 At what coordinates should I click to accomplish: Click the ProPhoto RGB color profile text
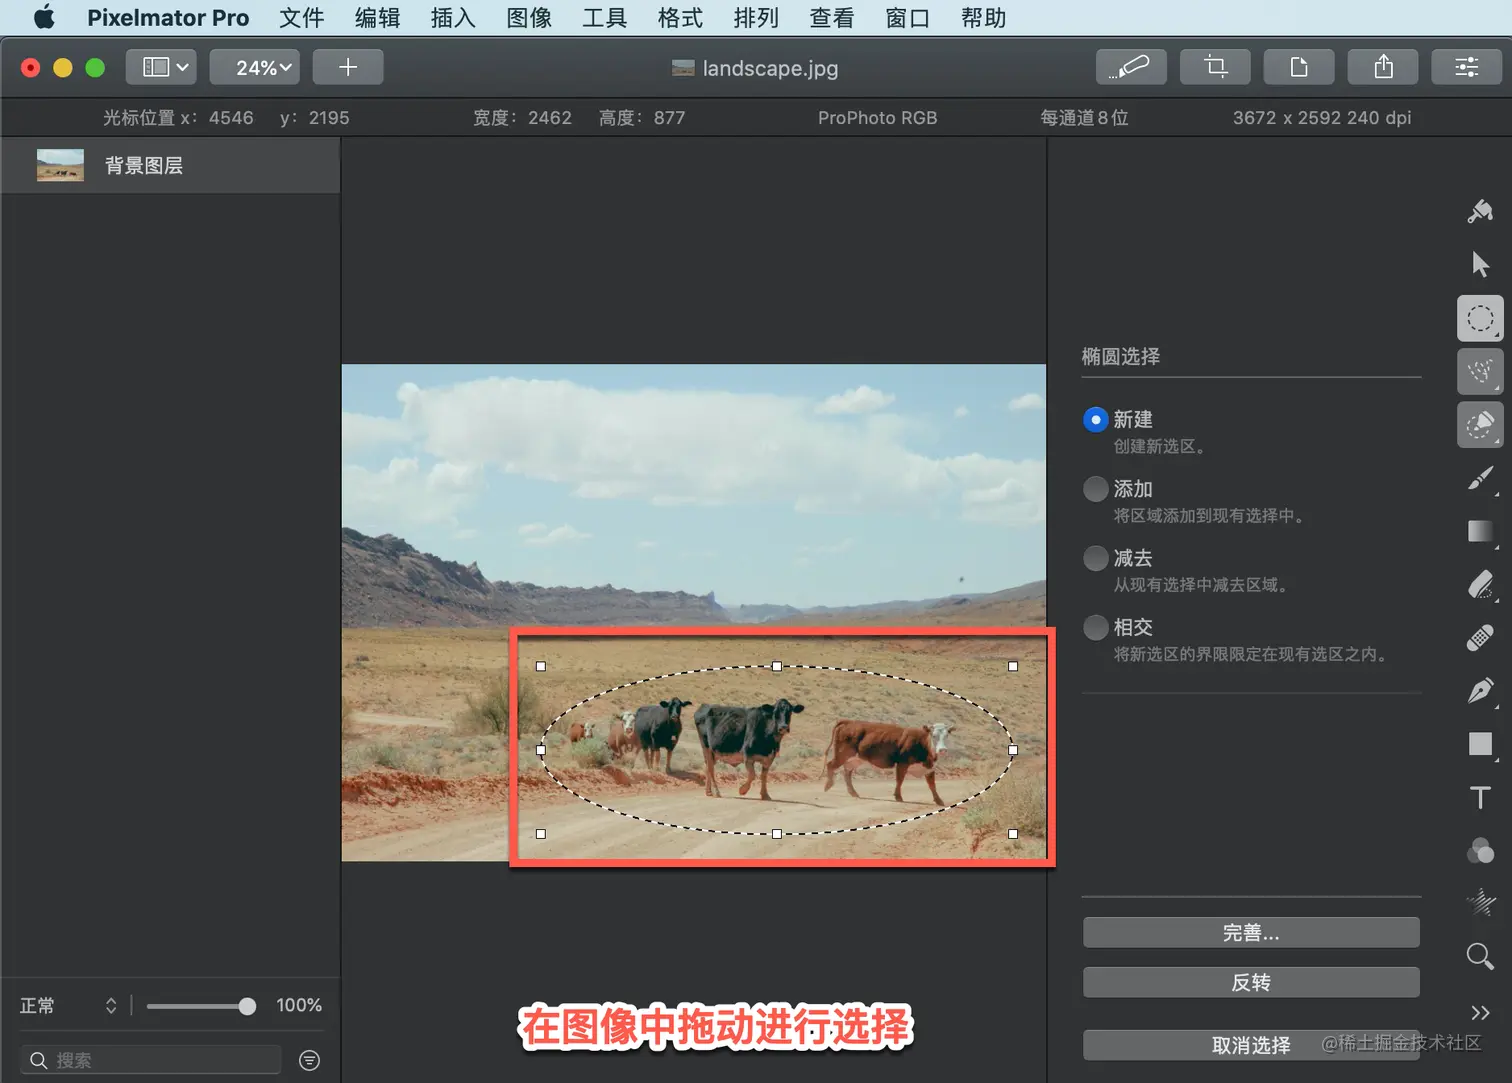point(877,118)
